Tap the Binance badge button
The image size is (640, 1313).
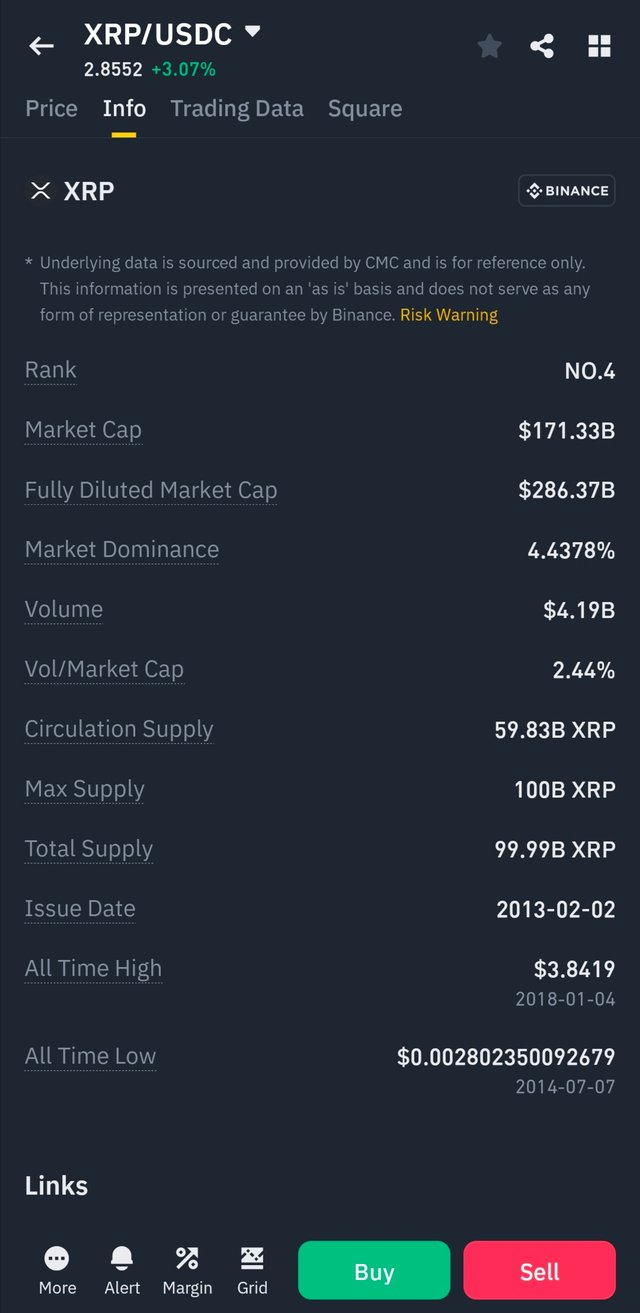click(x=566, y=191)
